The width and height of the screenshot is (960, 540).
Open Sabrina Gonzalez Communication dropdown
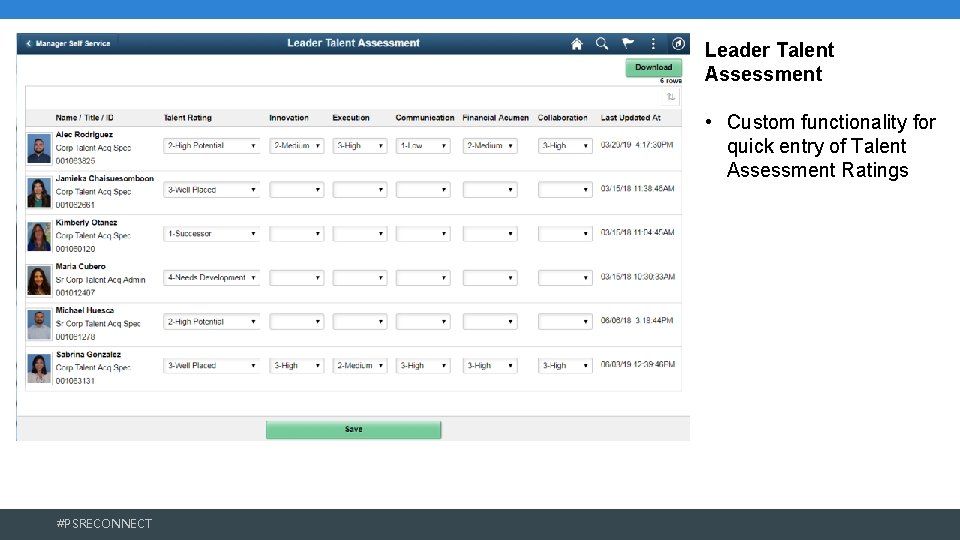click(x=422, y=366)
